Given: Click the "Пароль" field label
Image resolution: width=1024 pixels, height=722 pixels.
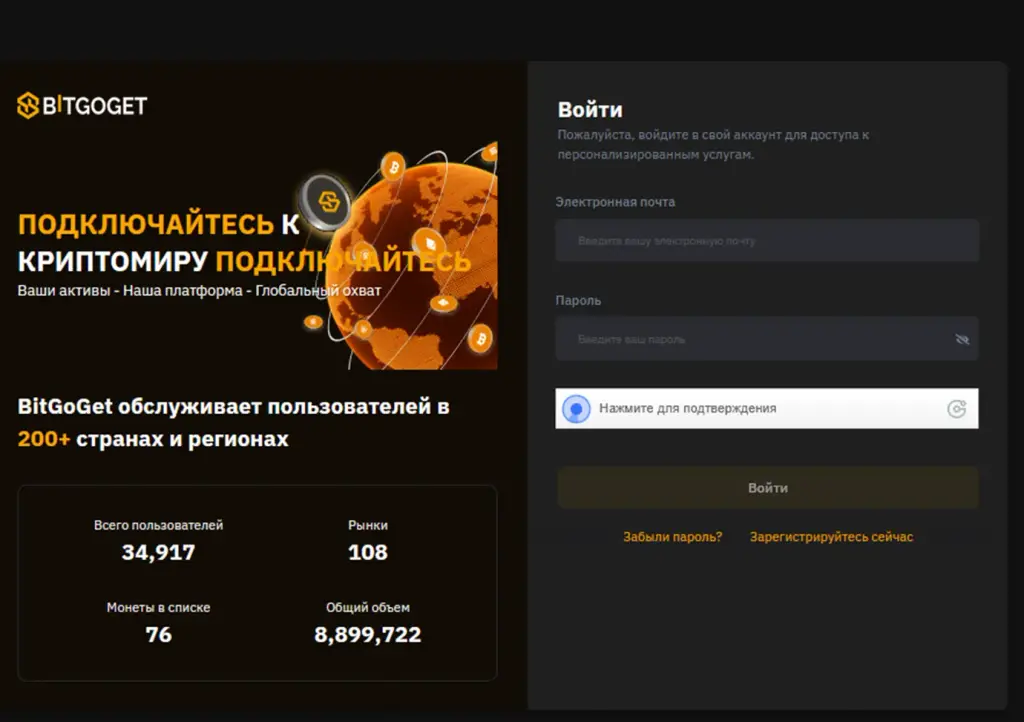Looking at the screenshot, I should click(x=578, y=300).
